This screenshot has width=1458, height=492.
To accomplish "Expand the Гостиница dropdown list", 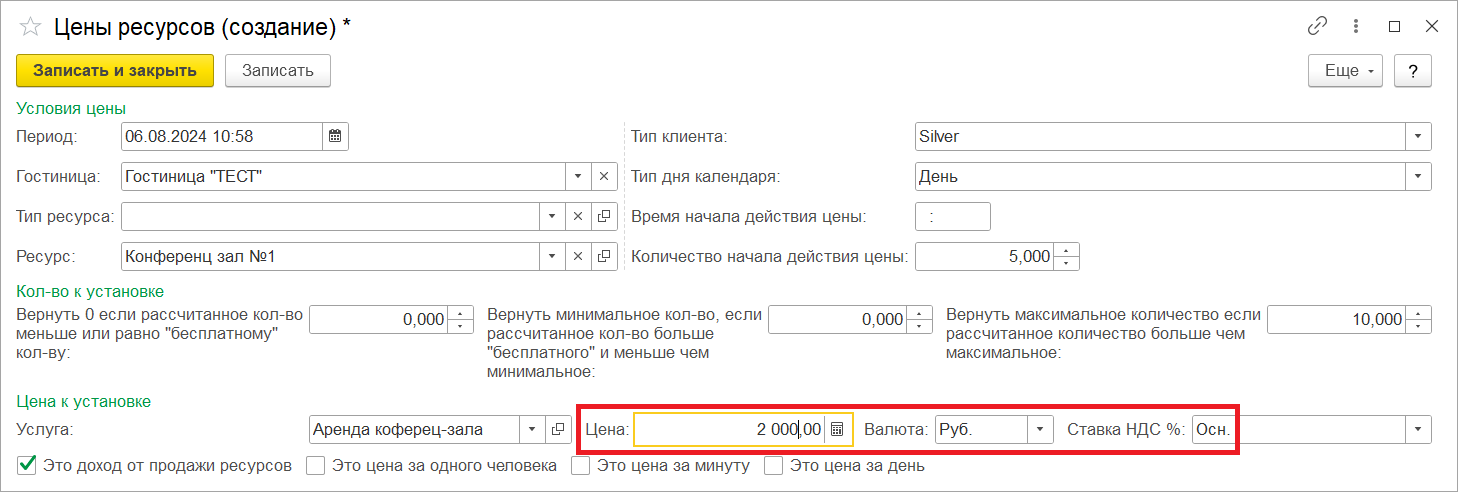I will pos(577,176).
